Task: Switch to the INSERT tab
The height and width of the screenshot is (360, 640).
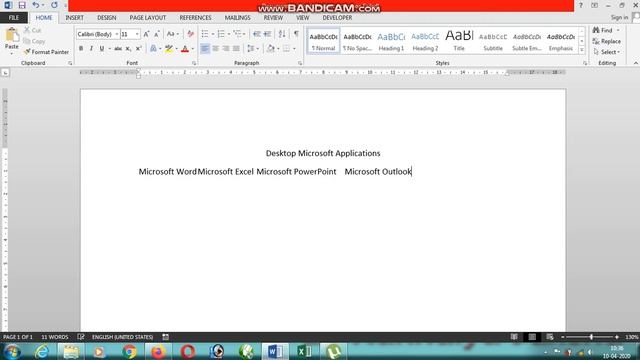Action: [x=74, y=18]
